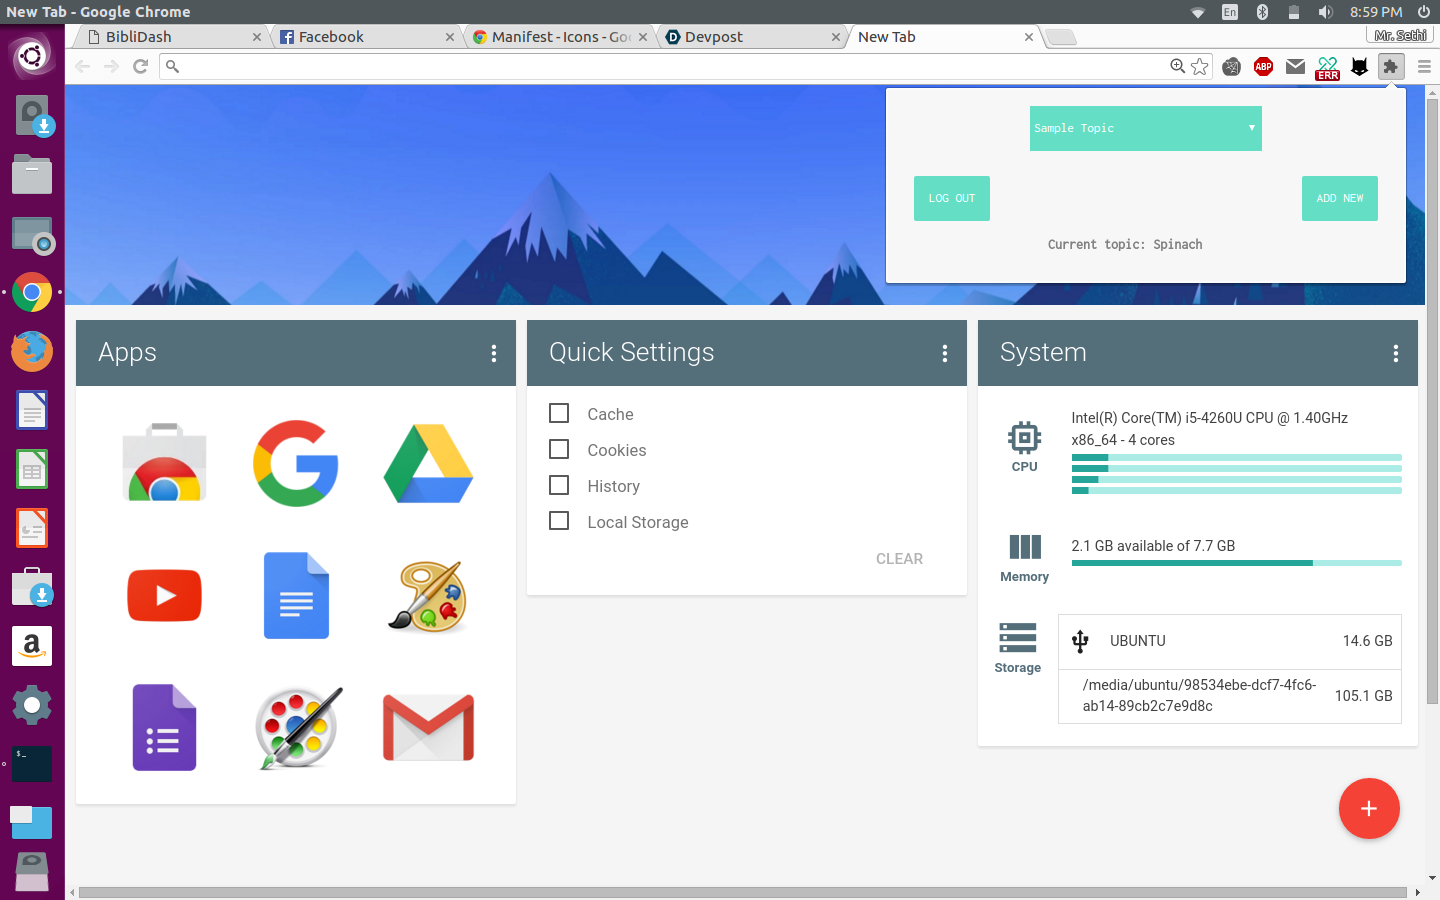Open the Google Docs app icon

tap(296, 595)
